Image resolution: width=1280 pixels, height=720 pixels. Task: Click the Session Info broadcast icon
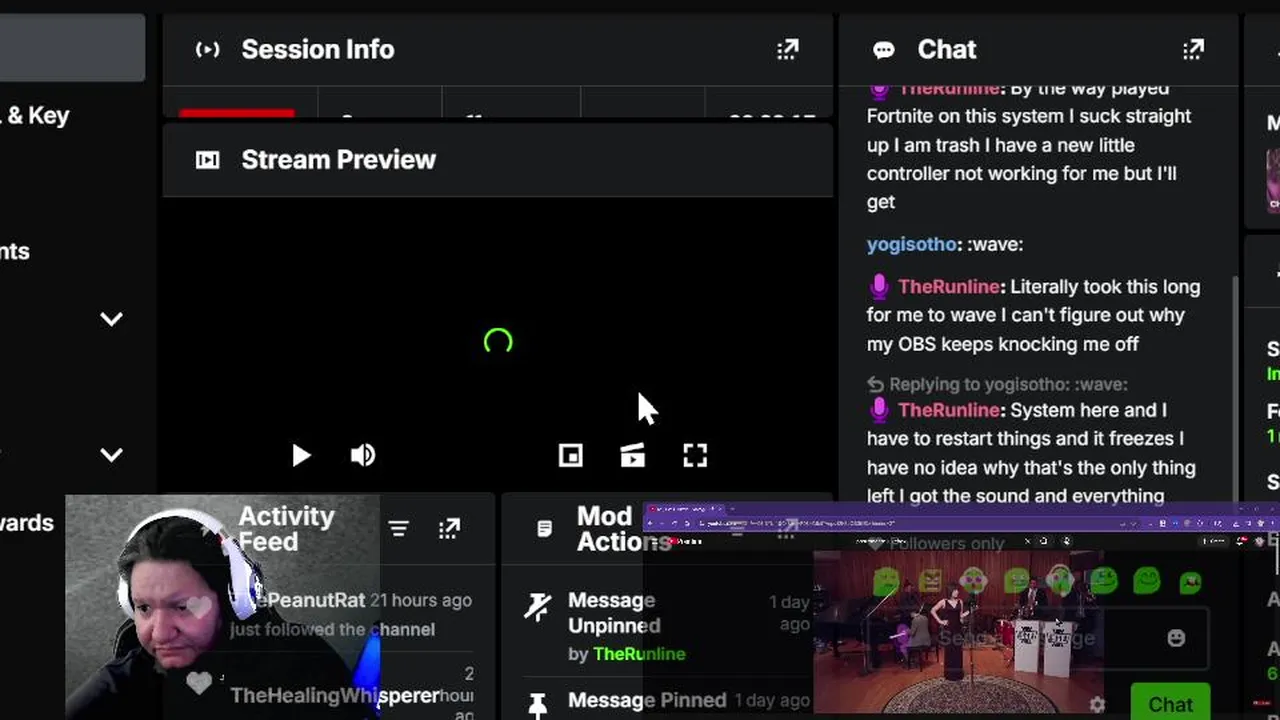[x=207, y=49]
